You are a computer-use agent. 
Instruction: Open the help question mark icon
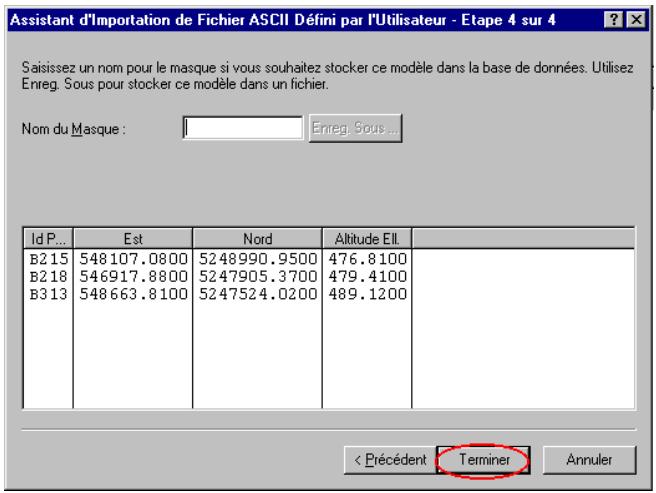coord(614,20)
